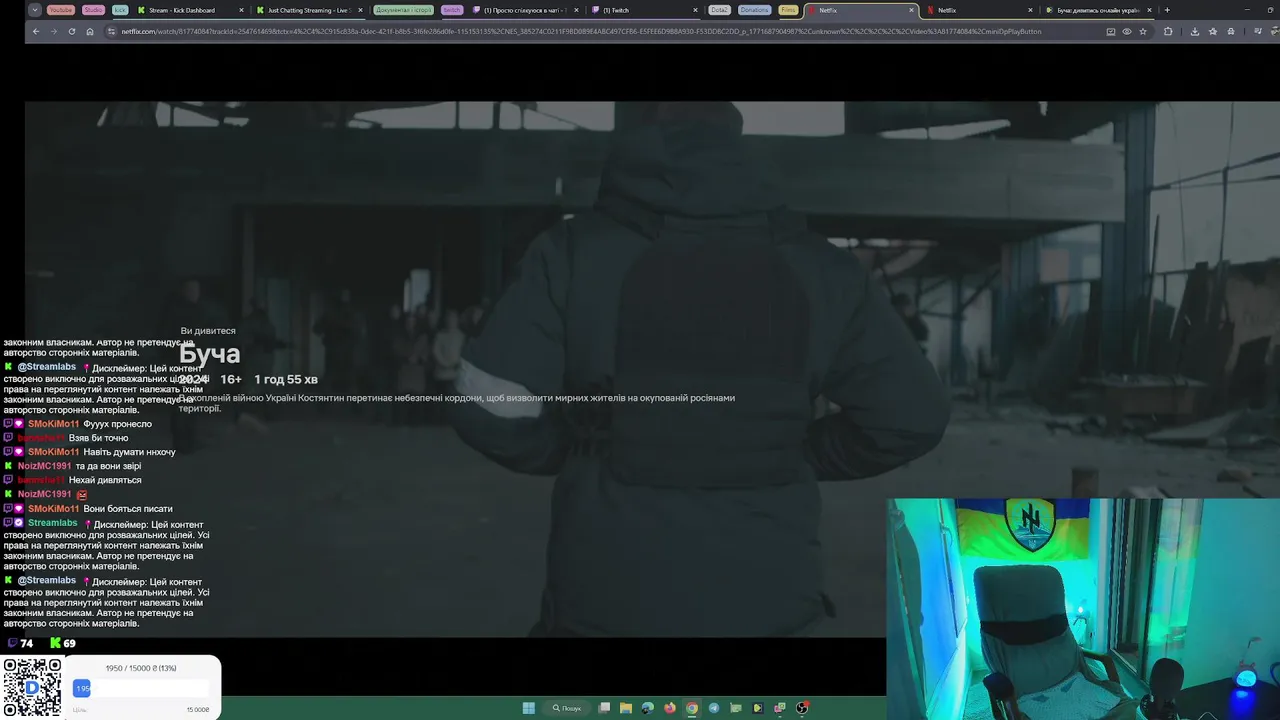
Task: Expand the Dota2 tab group
Action: point(719,10)
